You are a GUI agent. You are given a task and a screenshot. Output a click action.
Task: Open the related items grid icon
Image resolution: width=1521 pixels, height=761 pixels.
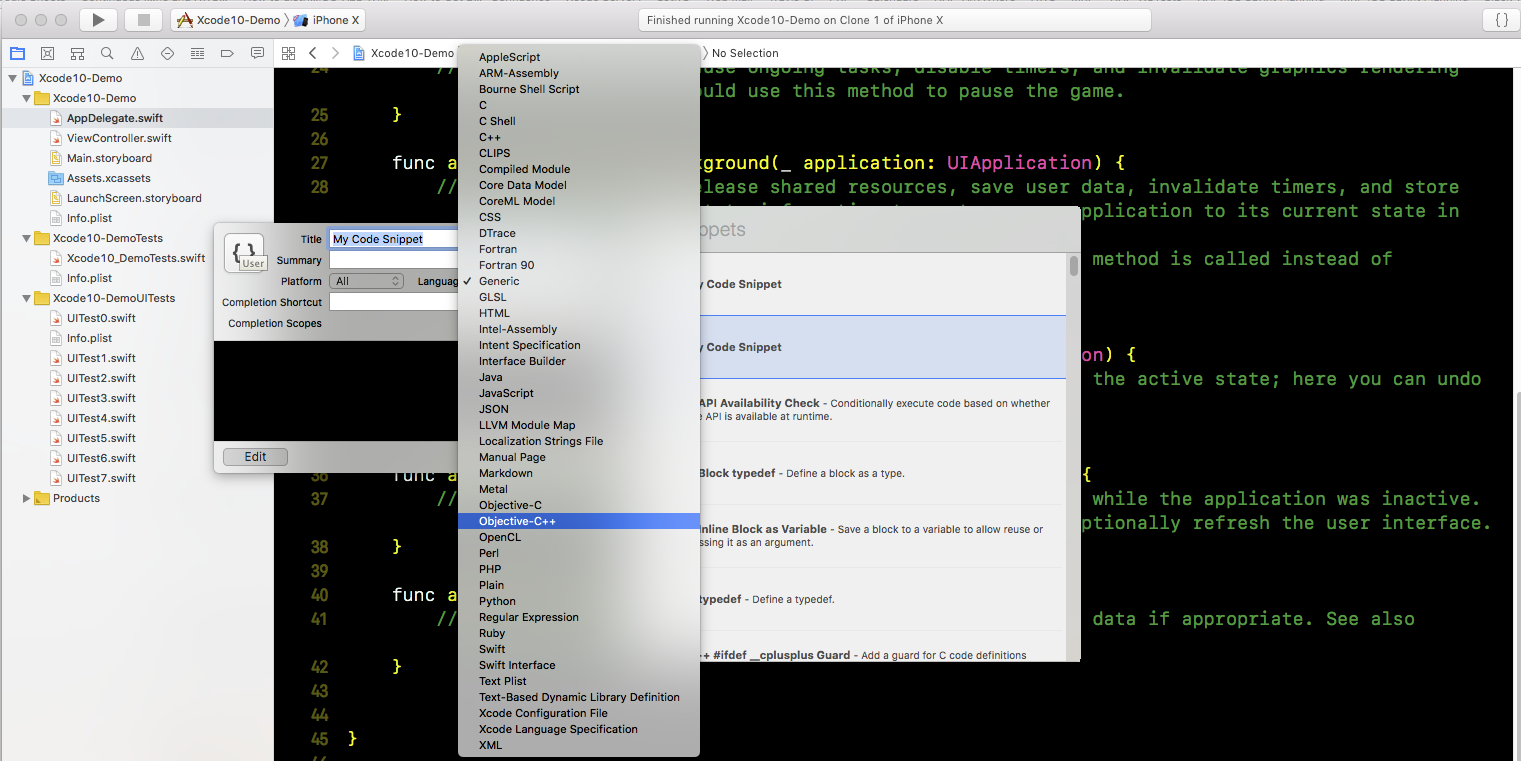coord(288,53)
